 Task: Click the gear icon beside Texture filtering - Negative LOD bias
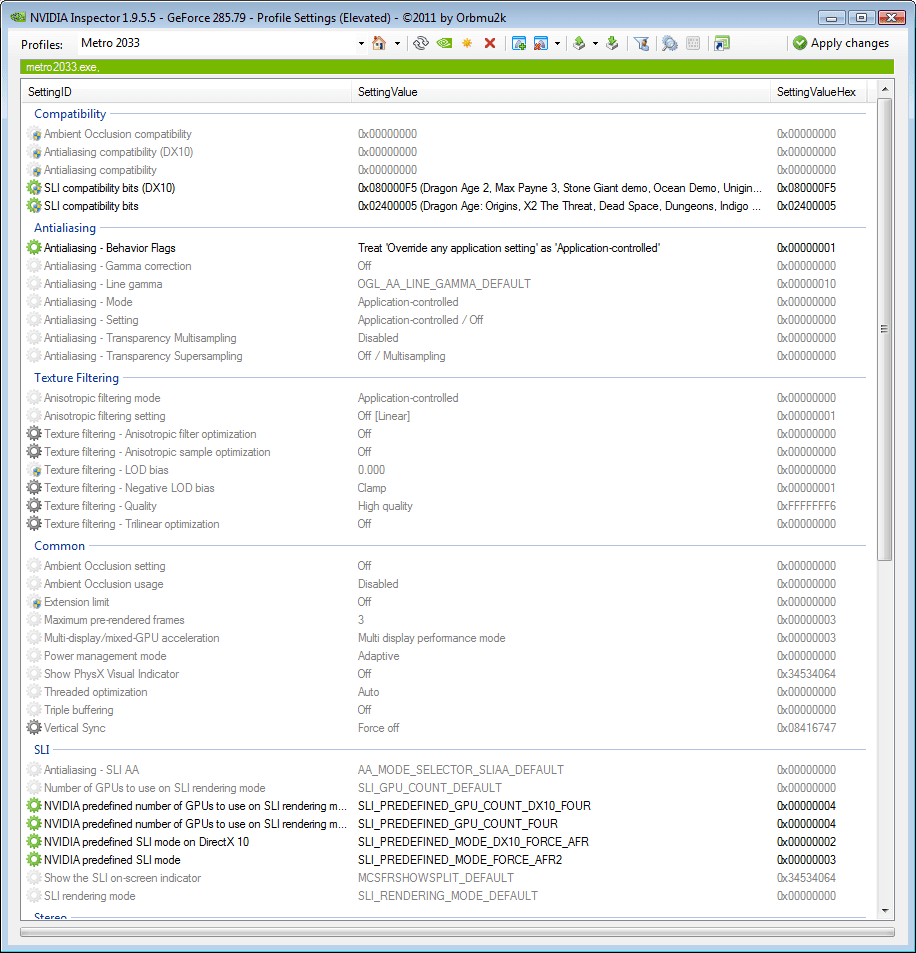click(35, 488)
